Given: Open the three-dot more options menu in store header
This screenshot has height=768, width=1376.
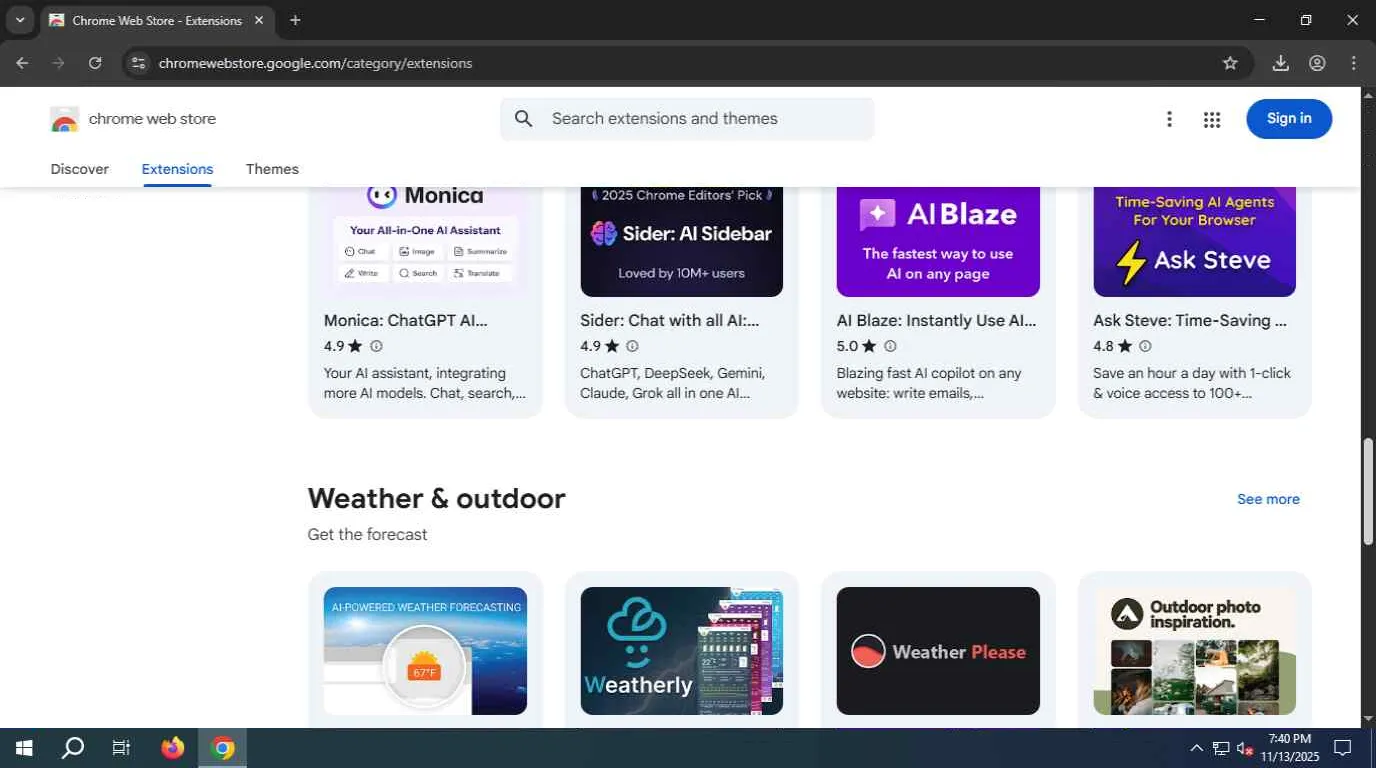Looking at the screenshot, I should tap(1169, 119).
